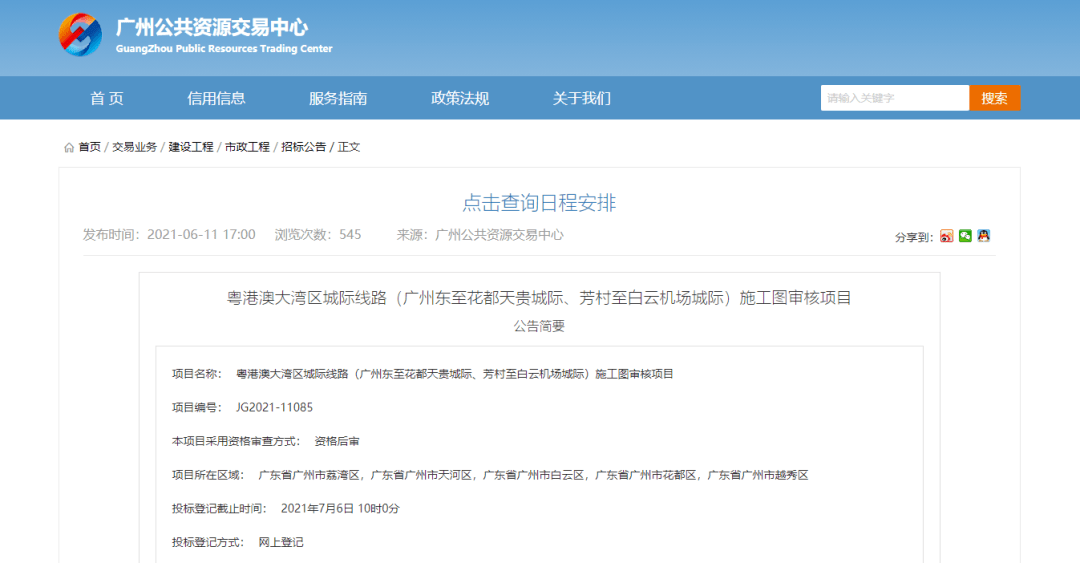Focus the 请输入关键字 search field
The height and width of the screenshot is (563, 1080).
click(895, 98)
